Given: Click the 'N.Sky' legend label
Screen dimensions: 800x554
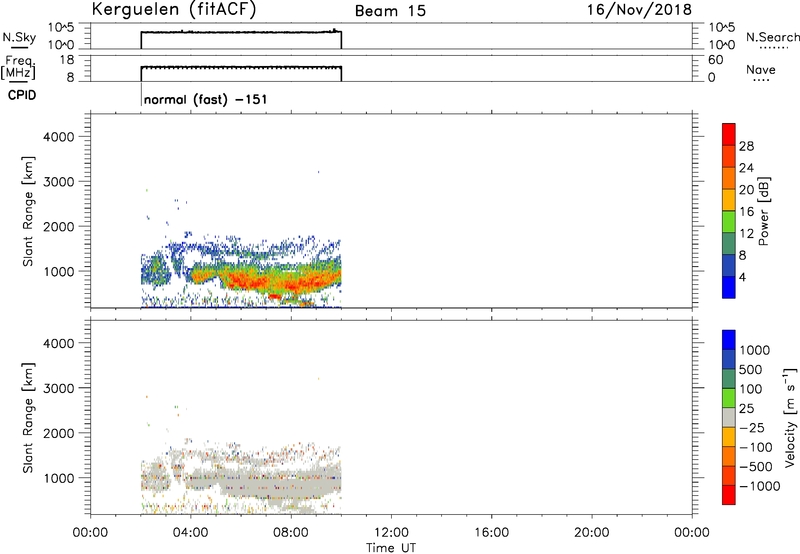Looking at the screenshot, I should tap(19, 37).
